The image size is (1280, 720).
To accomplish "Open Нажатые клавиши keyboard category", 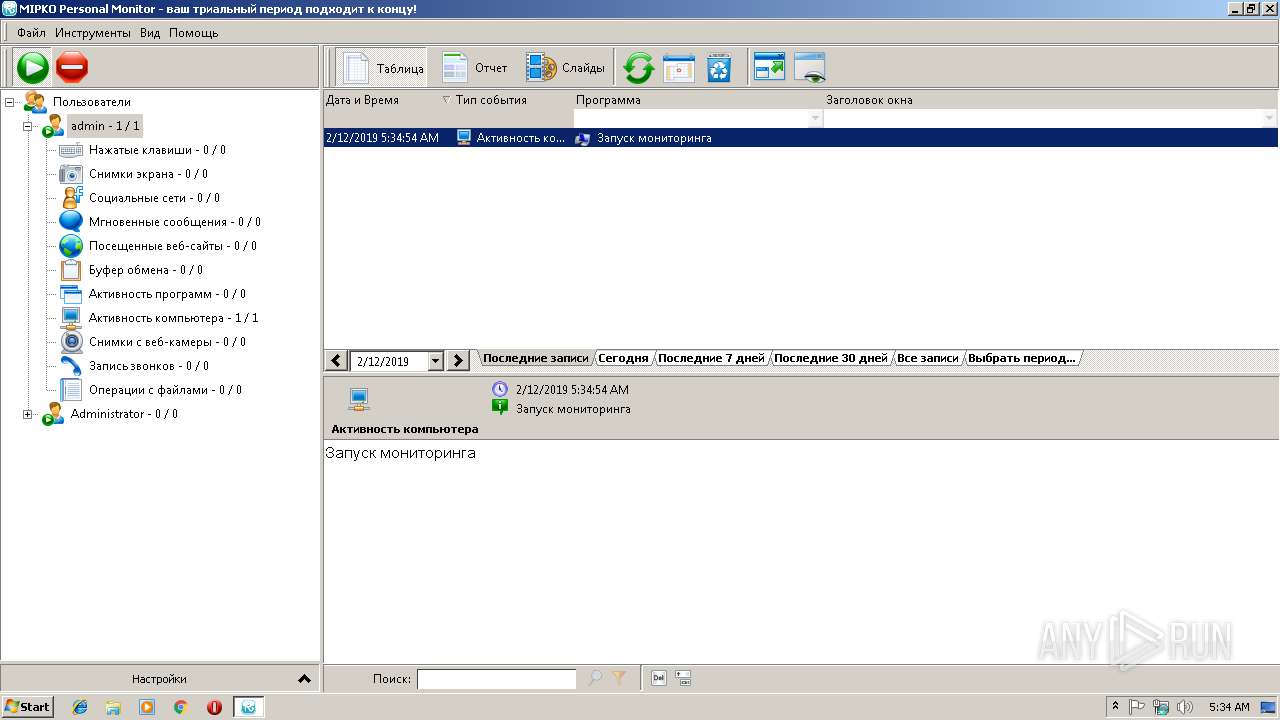I will pos(157,150).
